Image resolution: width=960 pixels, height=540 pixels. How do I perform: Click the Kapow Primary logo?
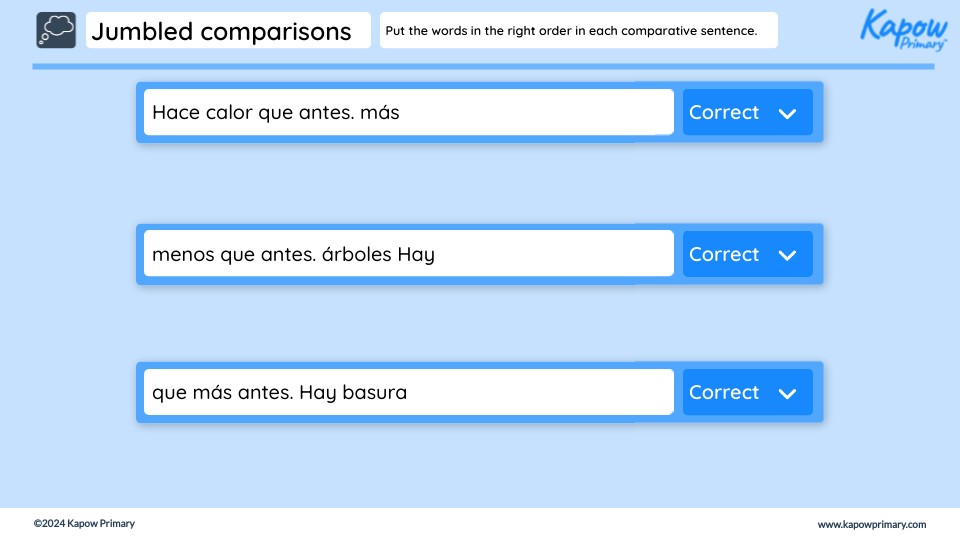(904, 29)
